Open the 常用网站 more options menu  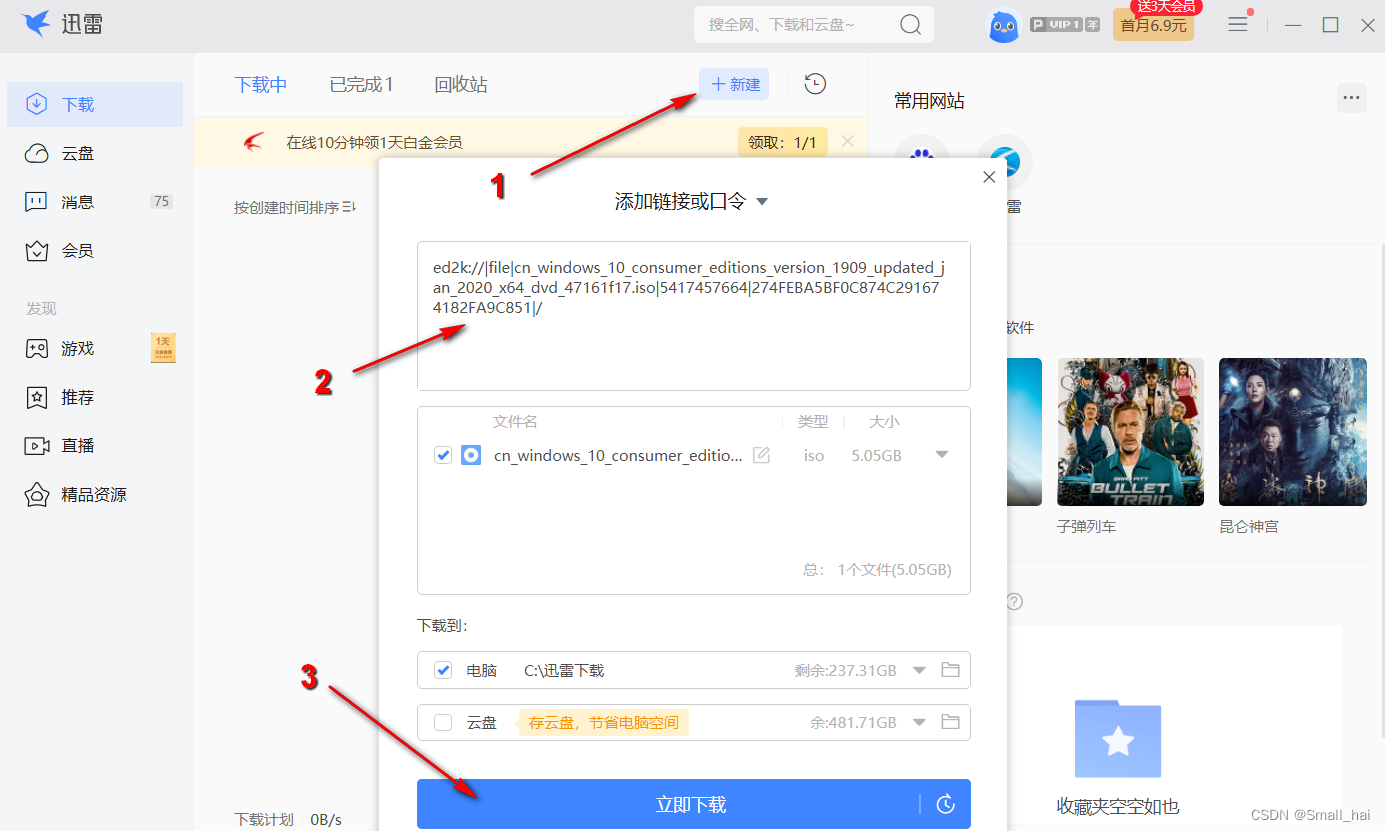click(x=1351, y=98)
